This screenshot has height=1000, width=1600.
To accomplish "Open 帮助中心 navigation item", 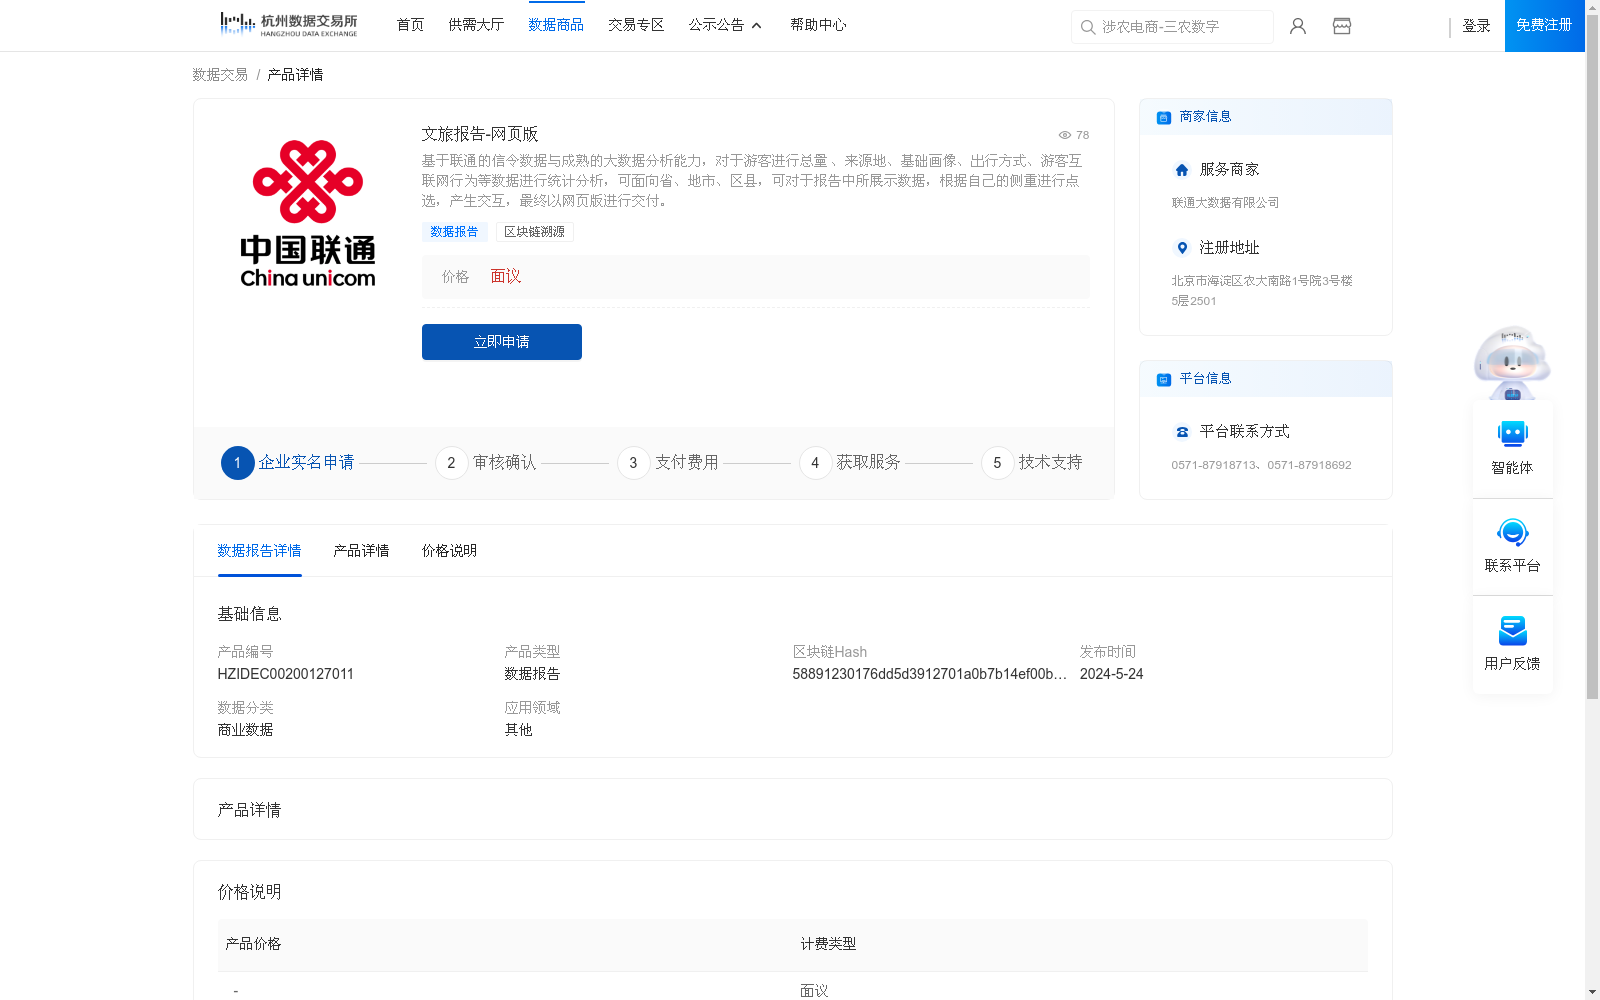I will [818, 25].
